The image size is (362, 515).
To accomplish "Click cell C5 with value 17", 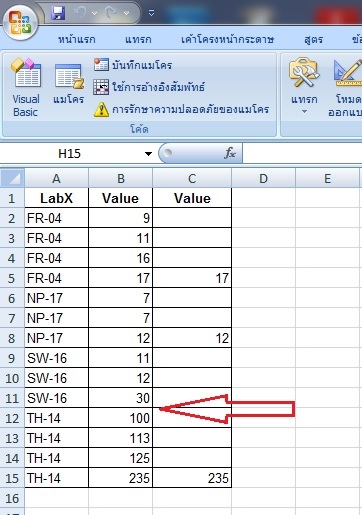I will tap(192, 278).
